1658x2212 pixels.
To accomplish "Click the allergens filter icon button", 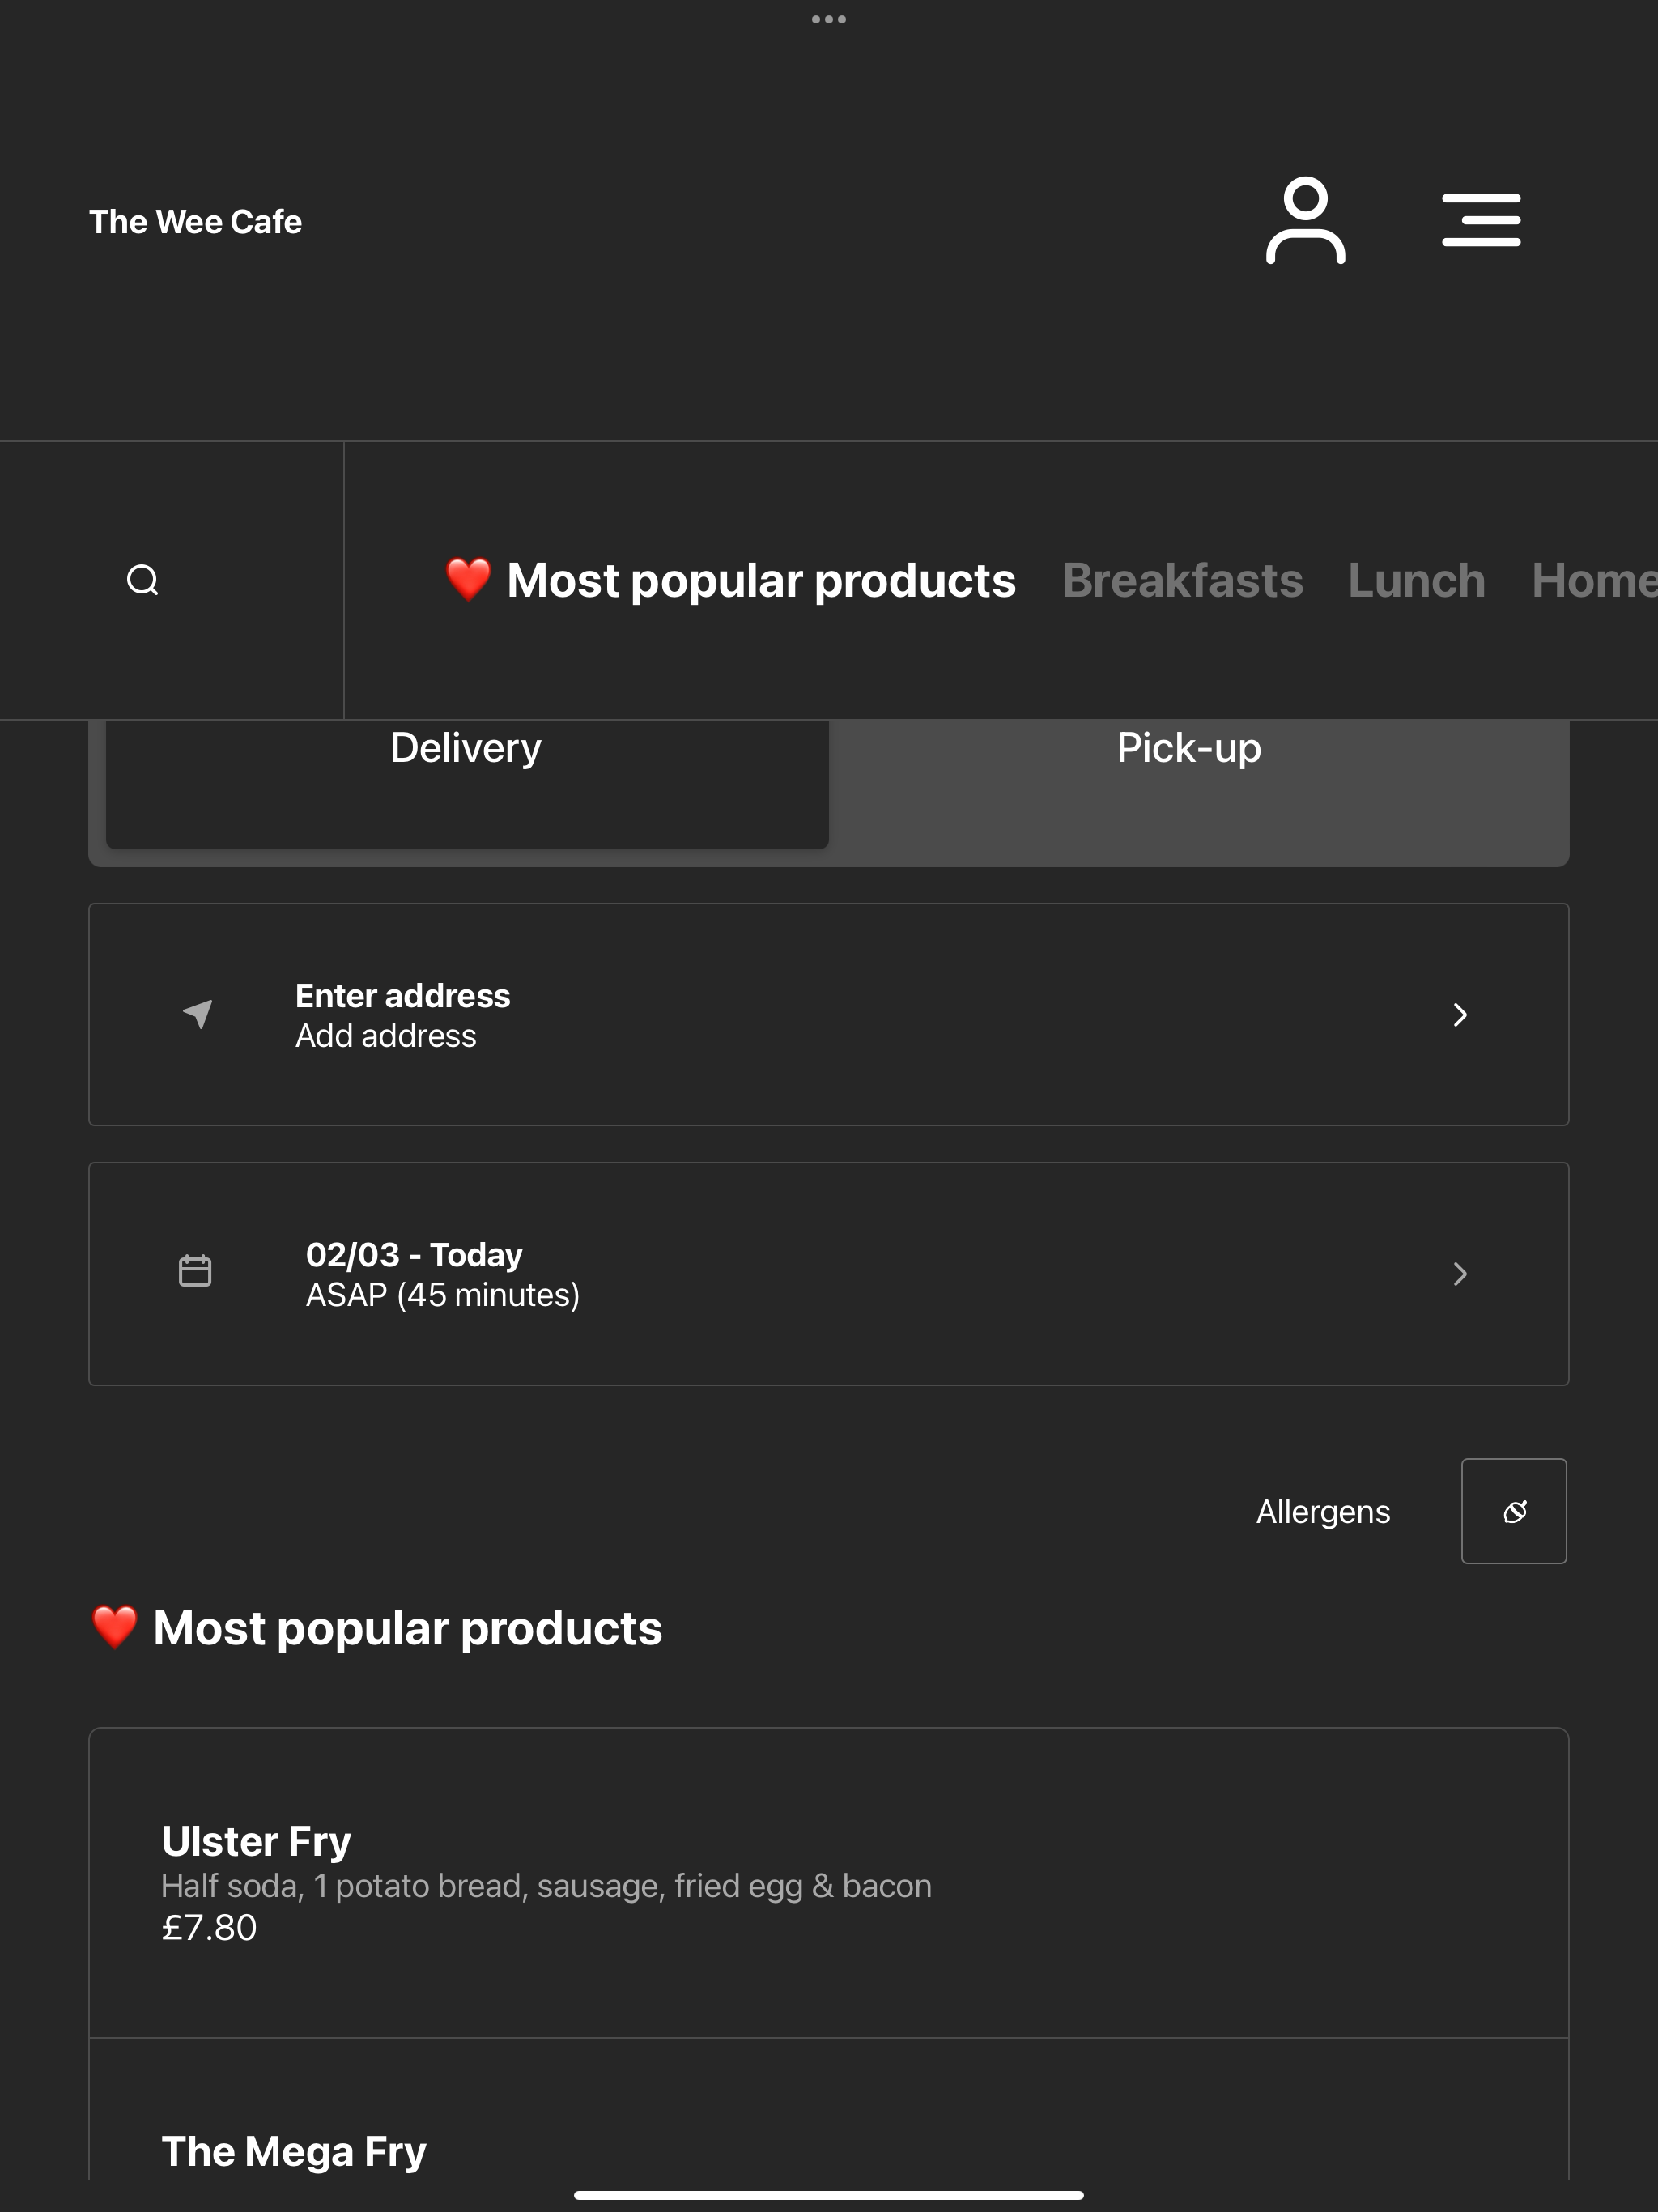I will pos(1514,1511).
